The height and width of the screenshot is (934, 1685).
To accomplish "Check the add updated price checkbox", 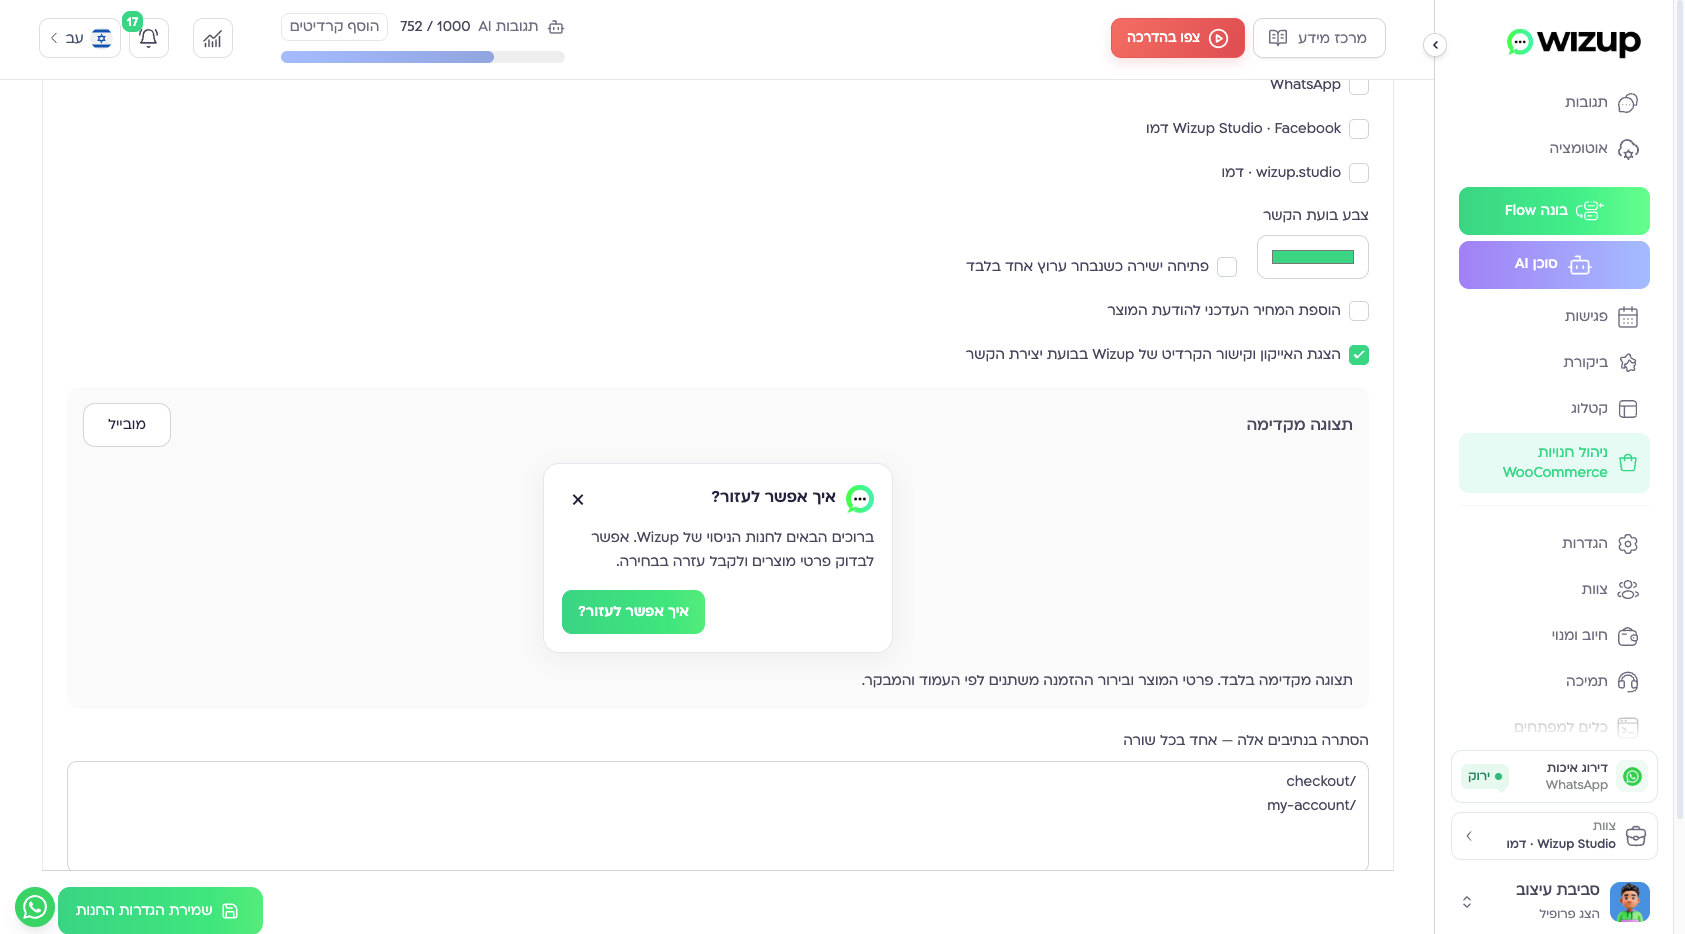I will 1359,311.
